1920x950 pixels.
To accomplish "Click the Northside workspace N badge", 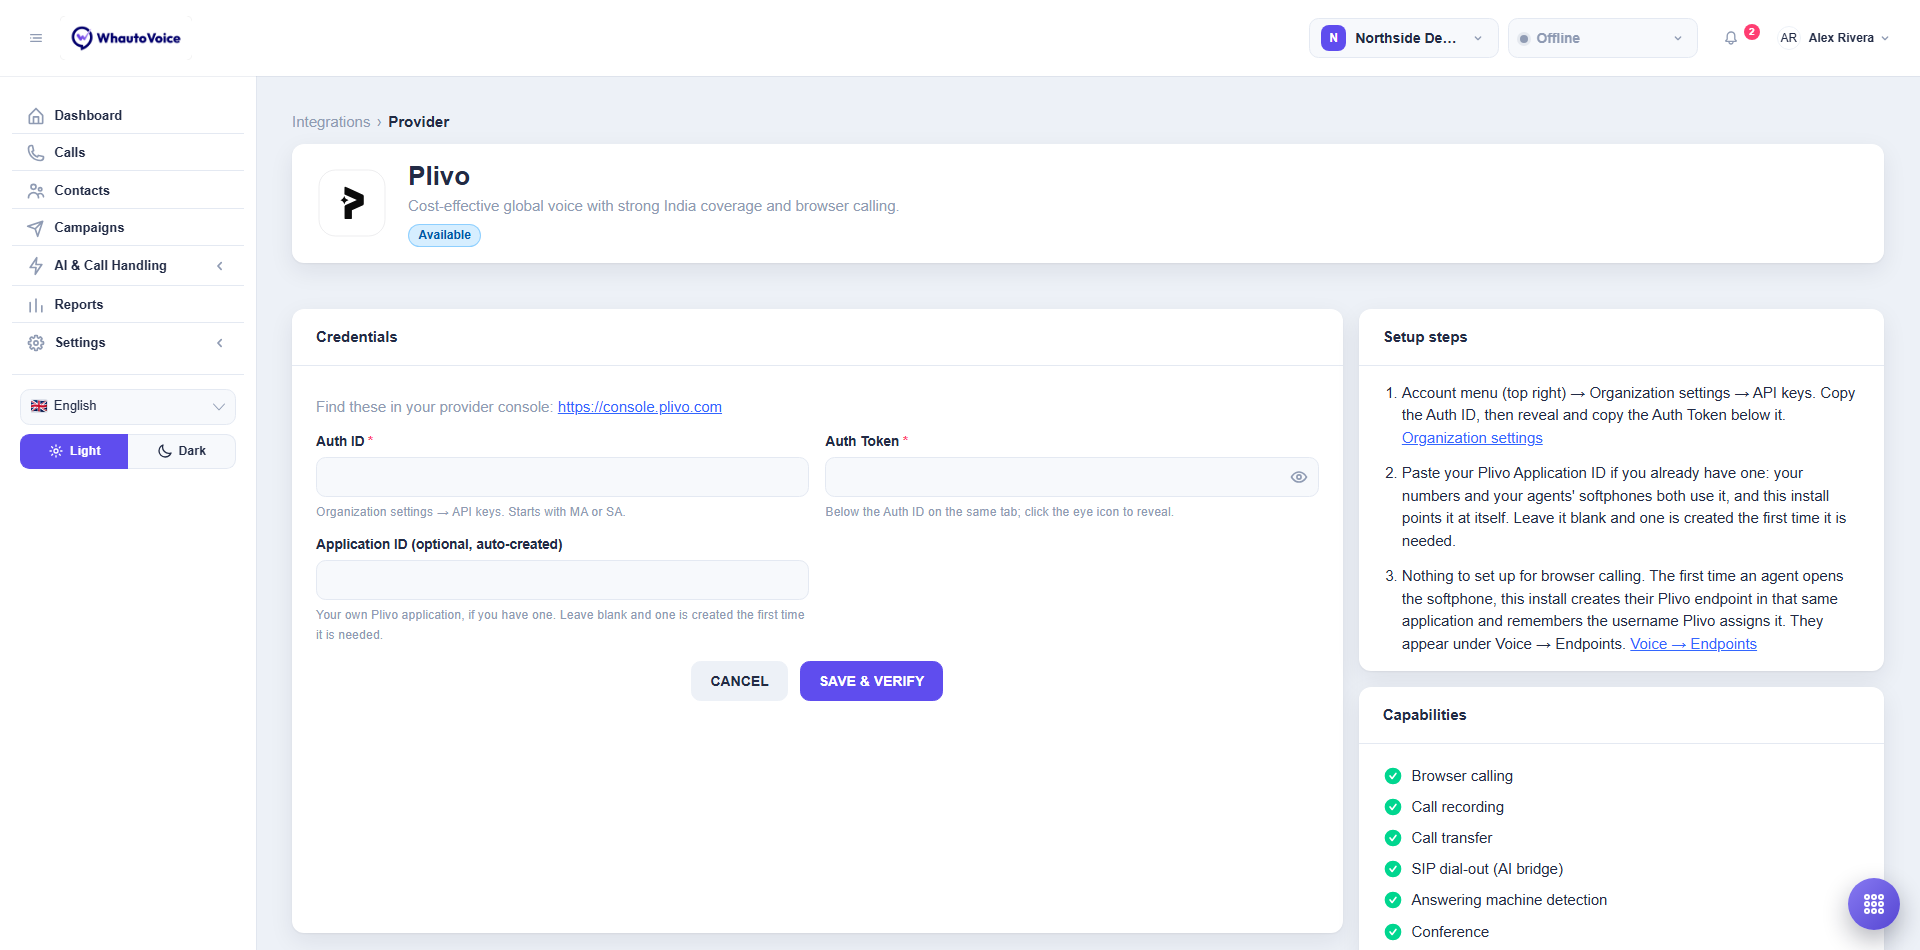I will (x=1333, y=38).
